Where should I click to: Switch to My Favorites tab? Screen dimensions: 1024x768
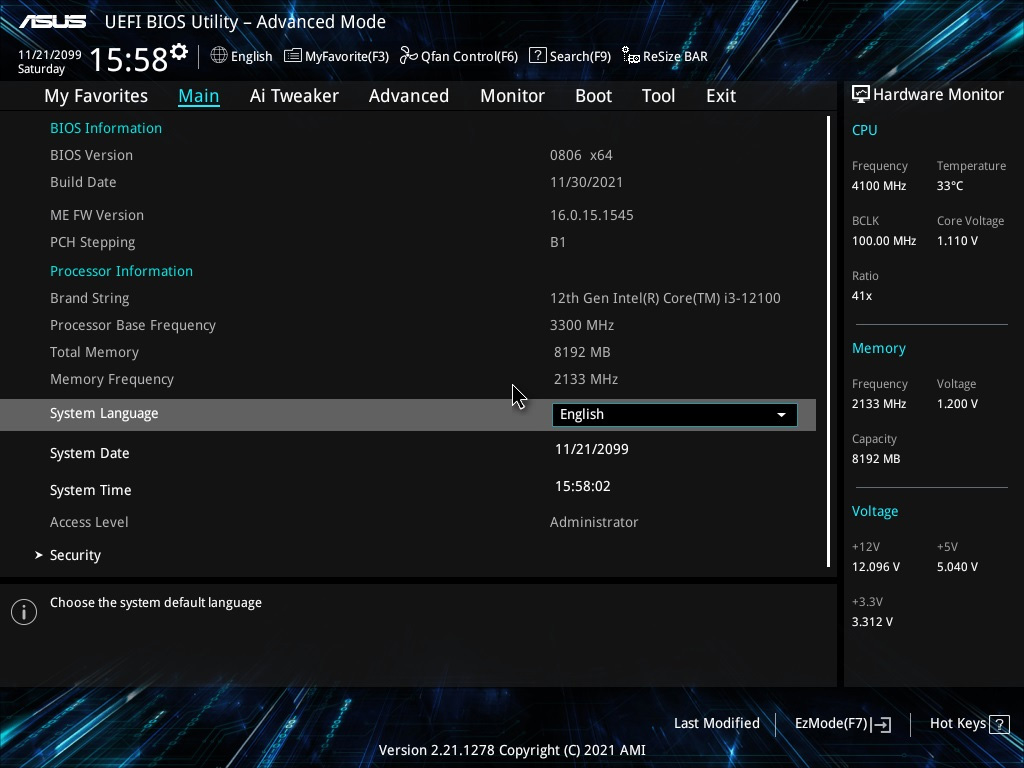pos(96,96)
